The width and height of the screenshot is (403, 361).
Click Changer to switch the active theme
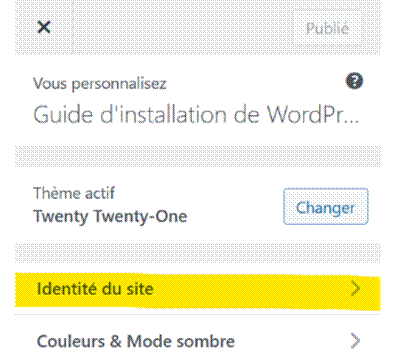pyautogui.click(x=326, y=206)
